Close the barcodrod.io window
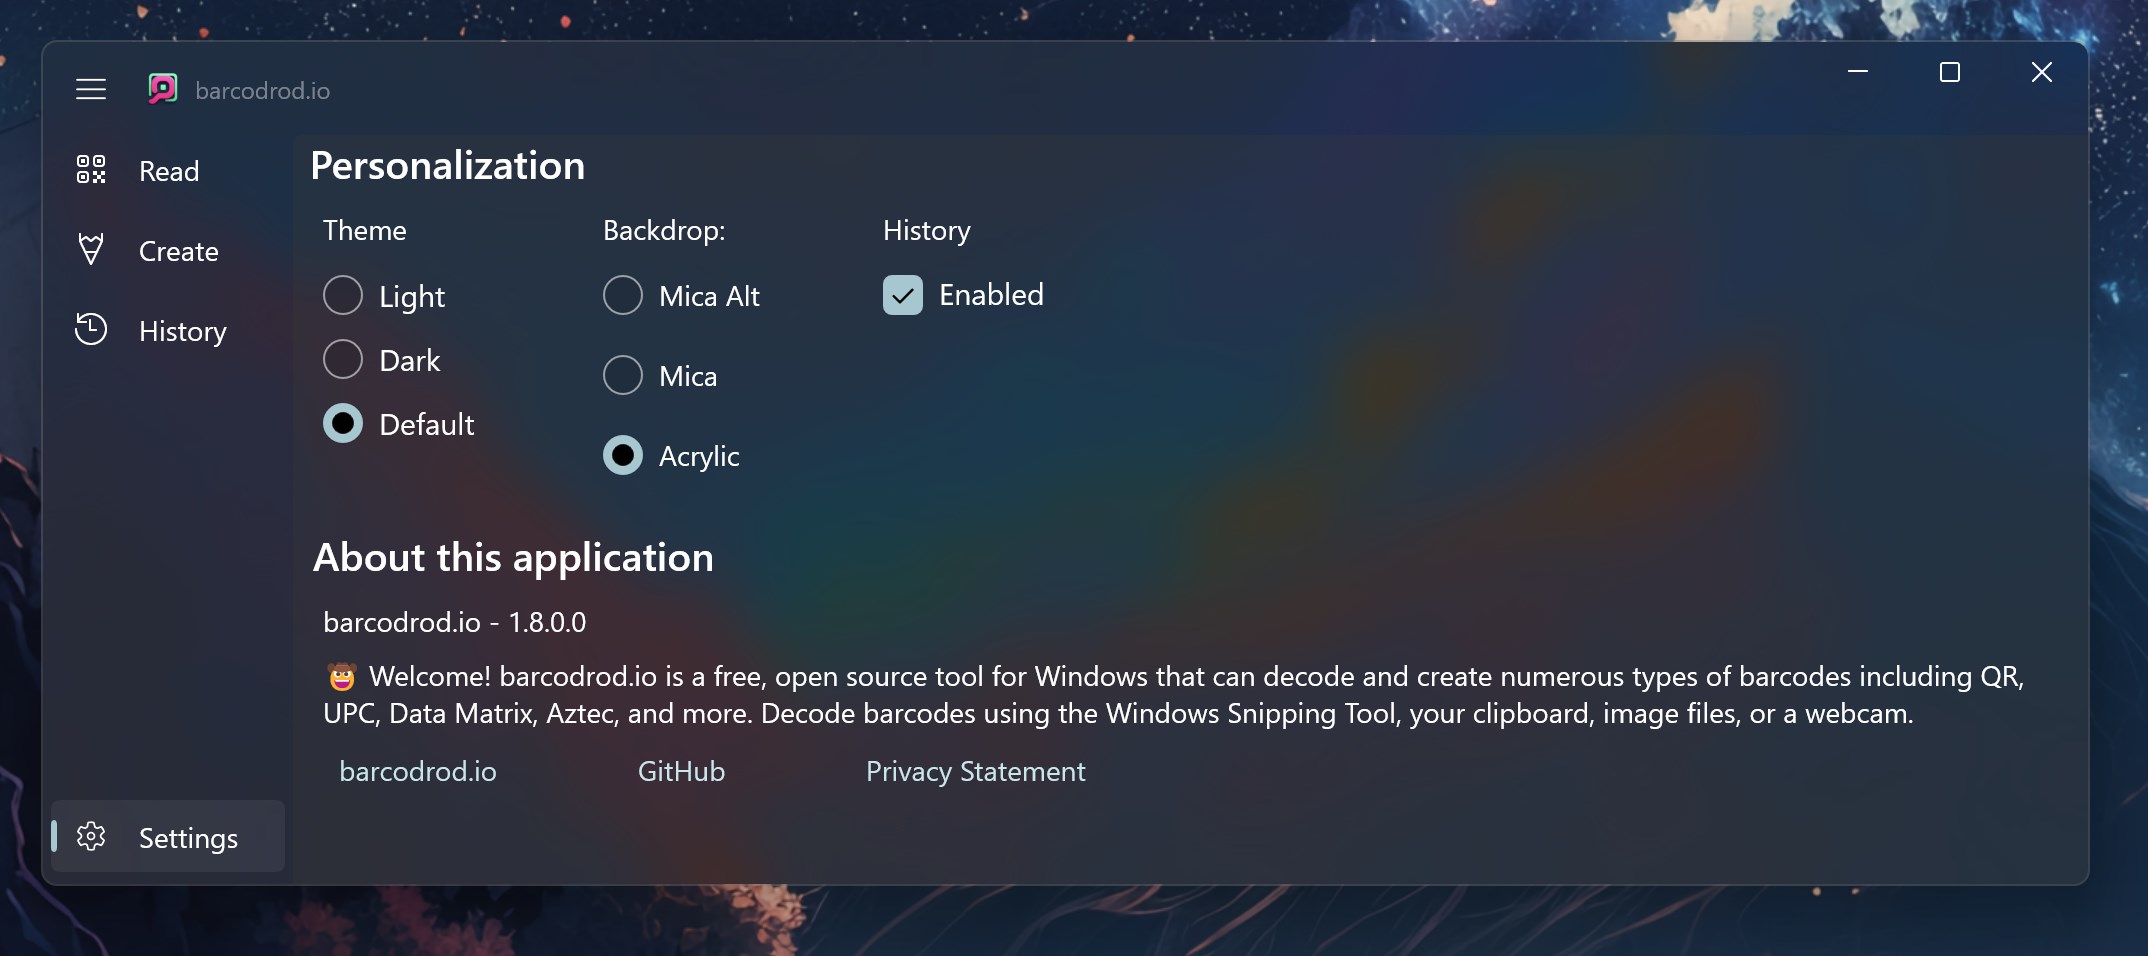 2042,72
